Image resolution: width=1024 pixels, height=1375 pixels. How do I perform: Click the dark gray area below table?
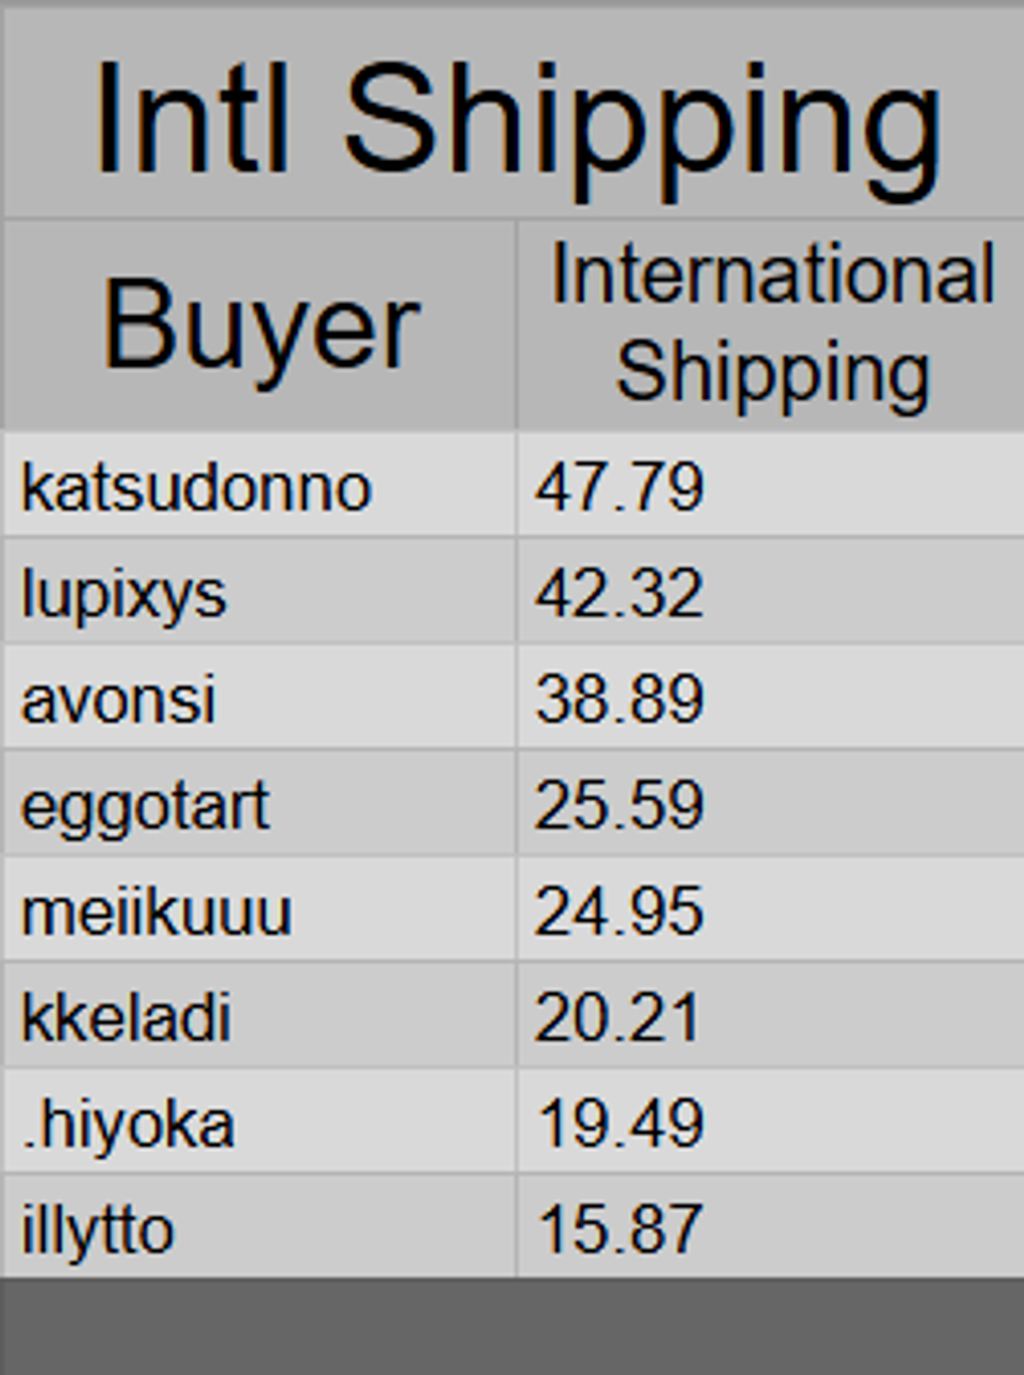(x=512, y=1327)
